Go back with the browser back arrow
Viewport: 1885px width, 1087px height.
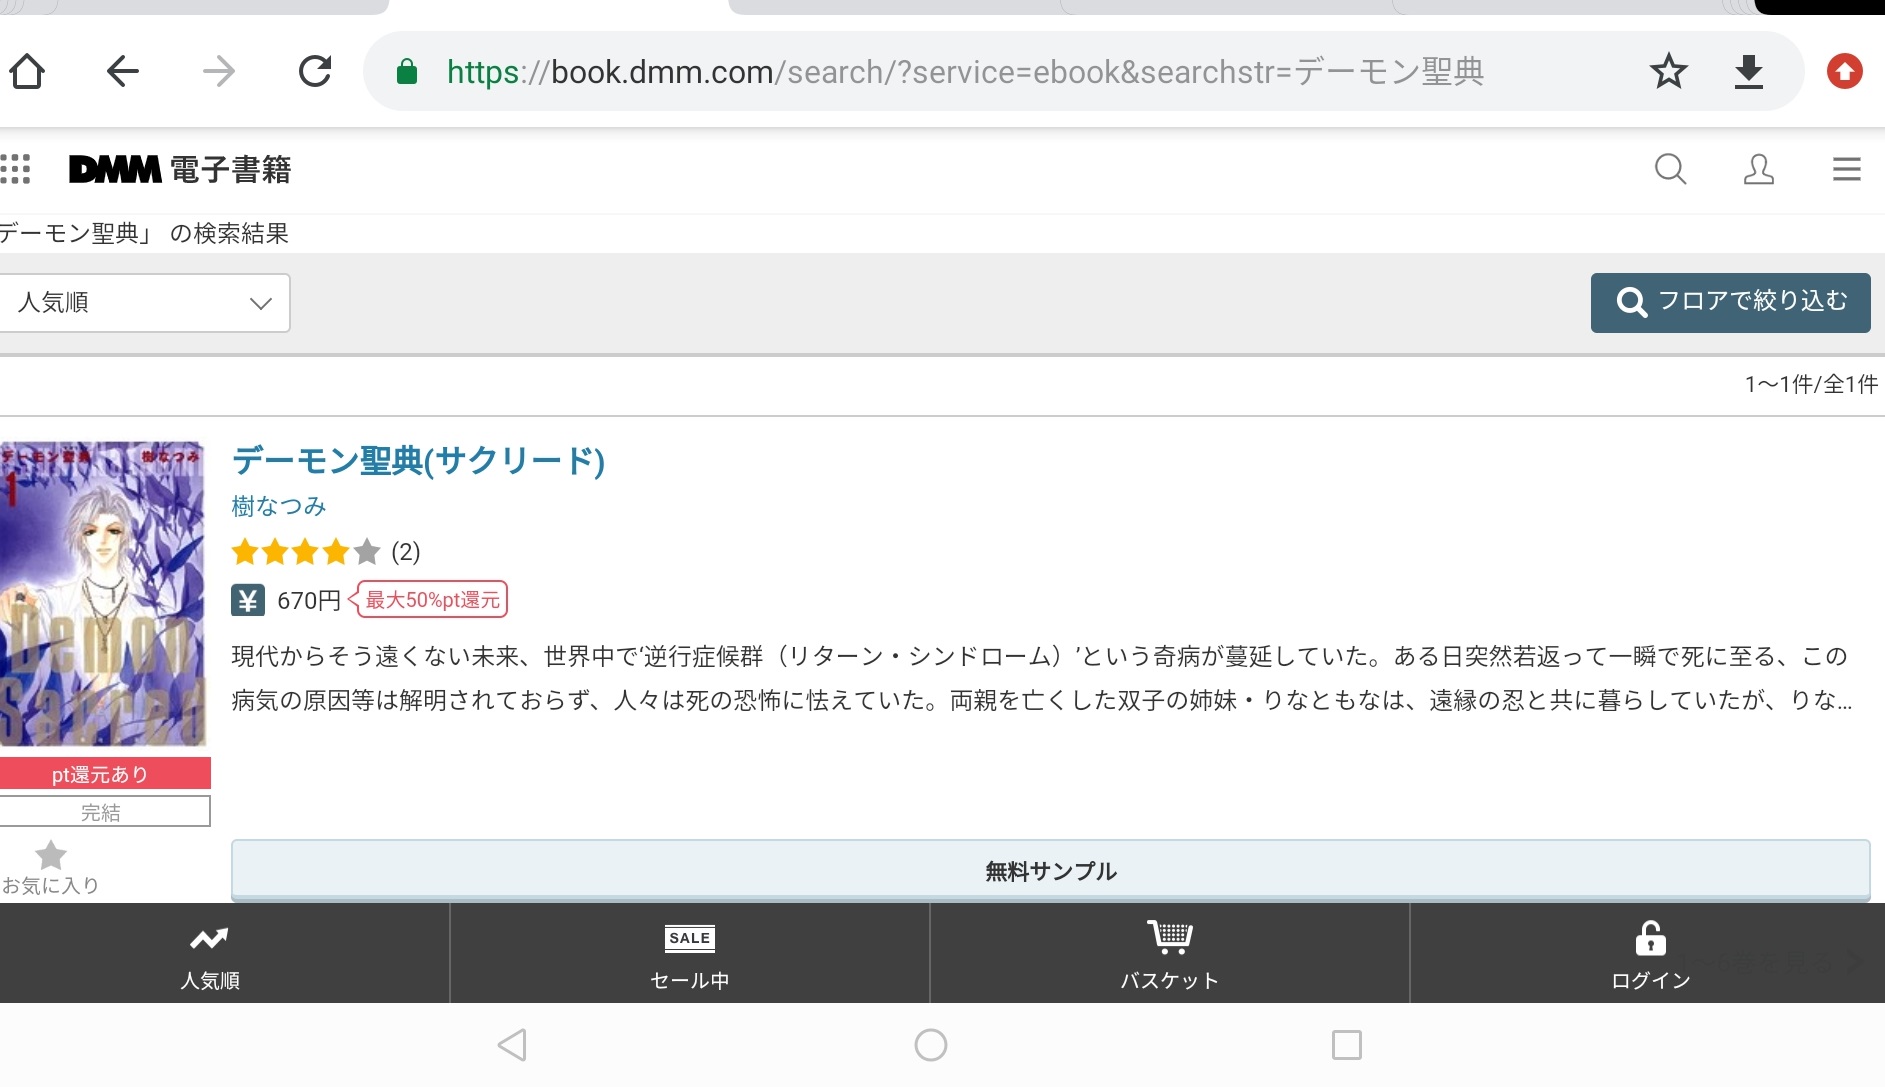click(x=122, y=72)
